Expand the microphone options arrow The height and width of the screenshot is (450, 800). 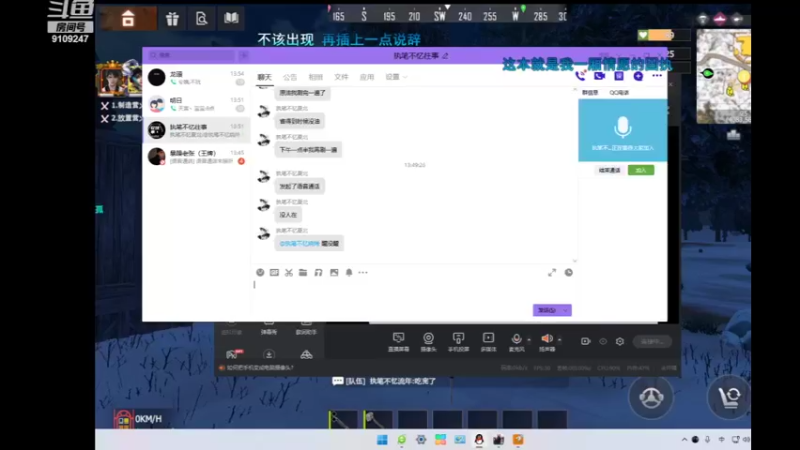529,339
